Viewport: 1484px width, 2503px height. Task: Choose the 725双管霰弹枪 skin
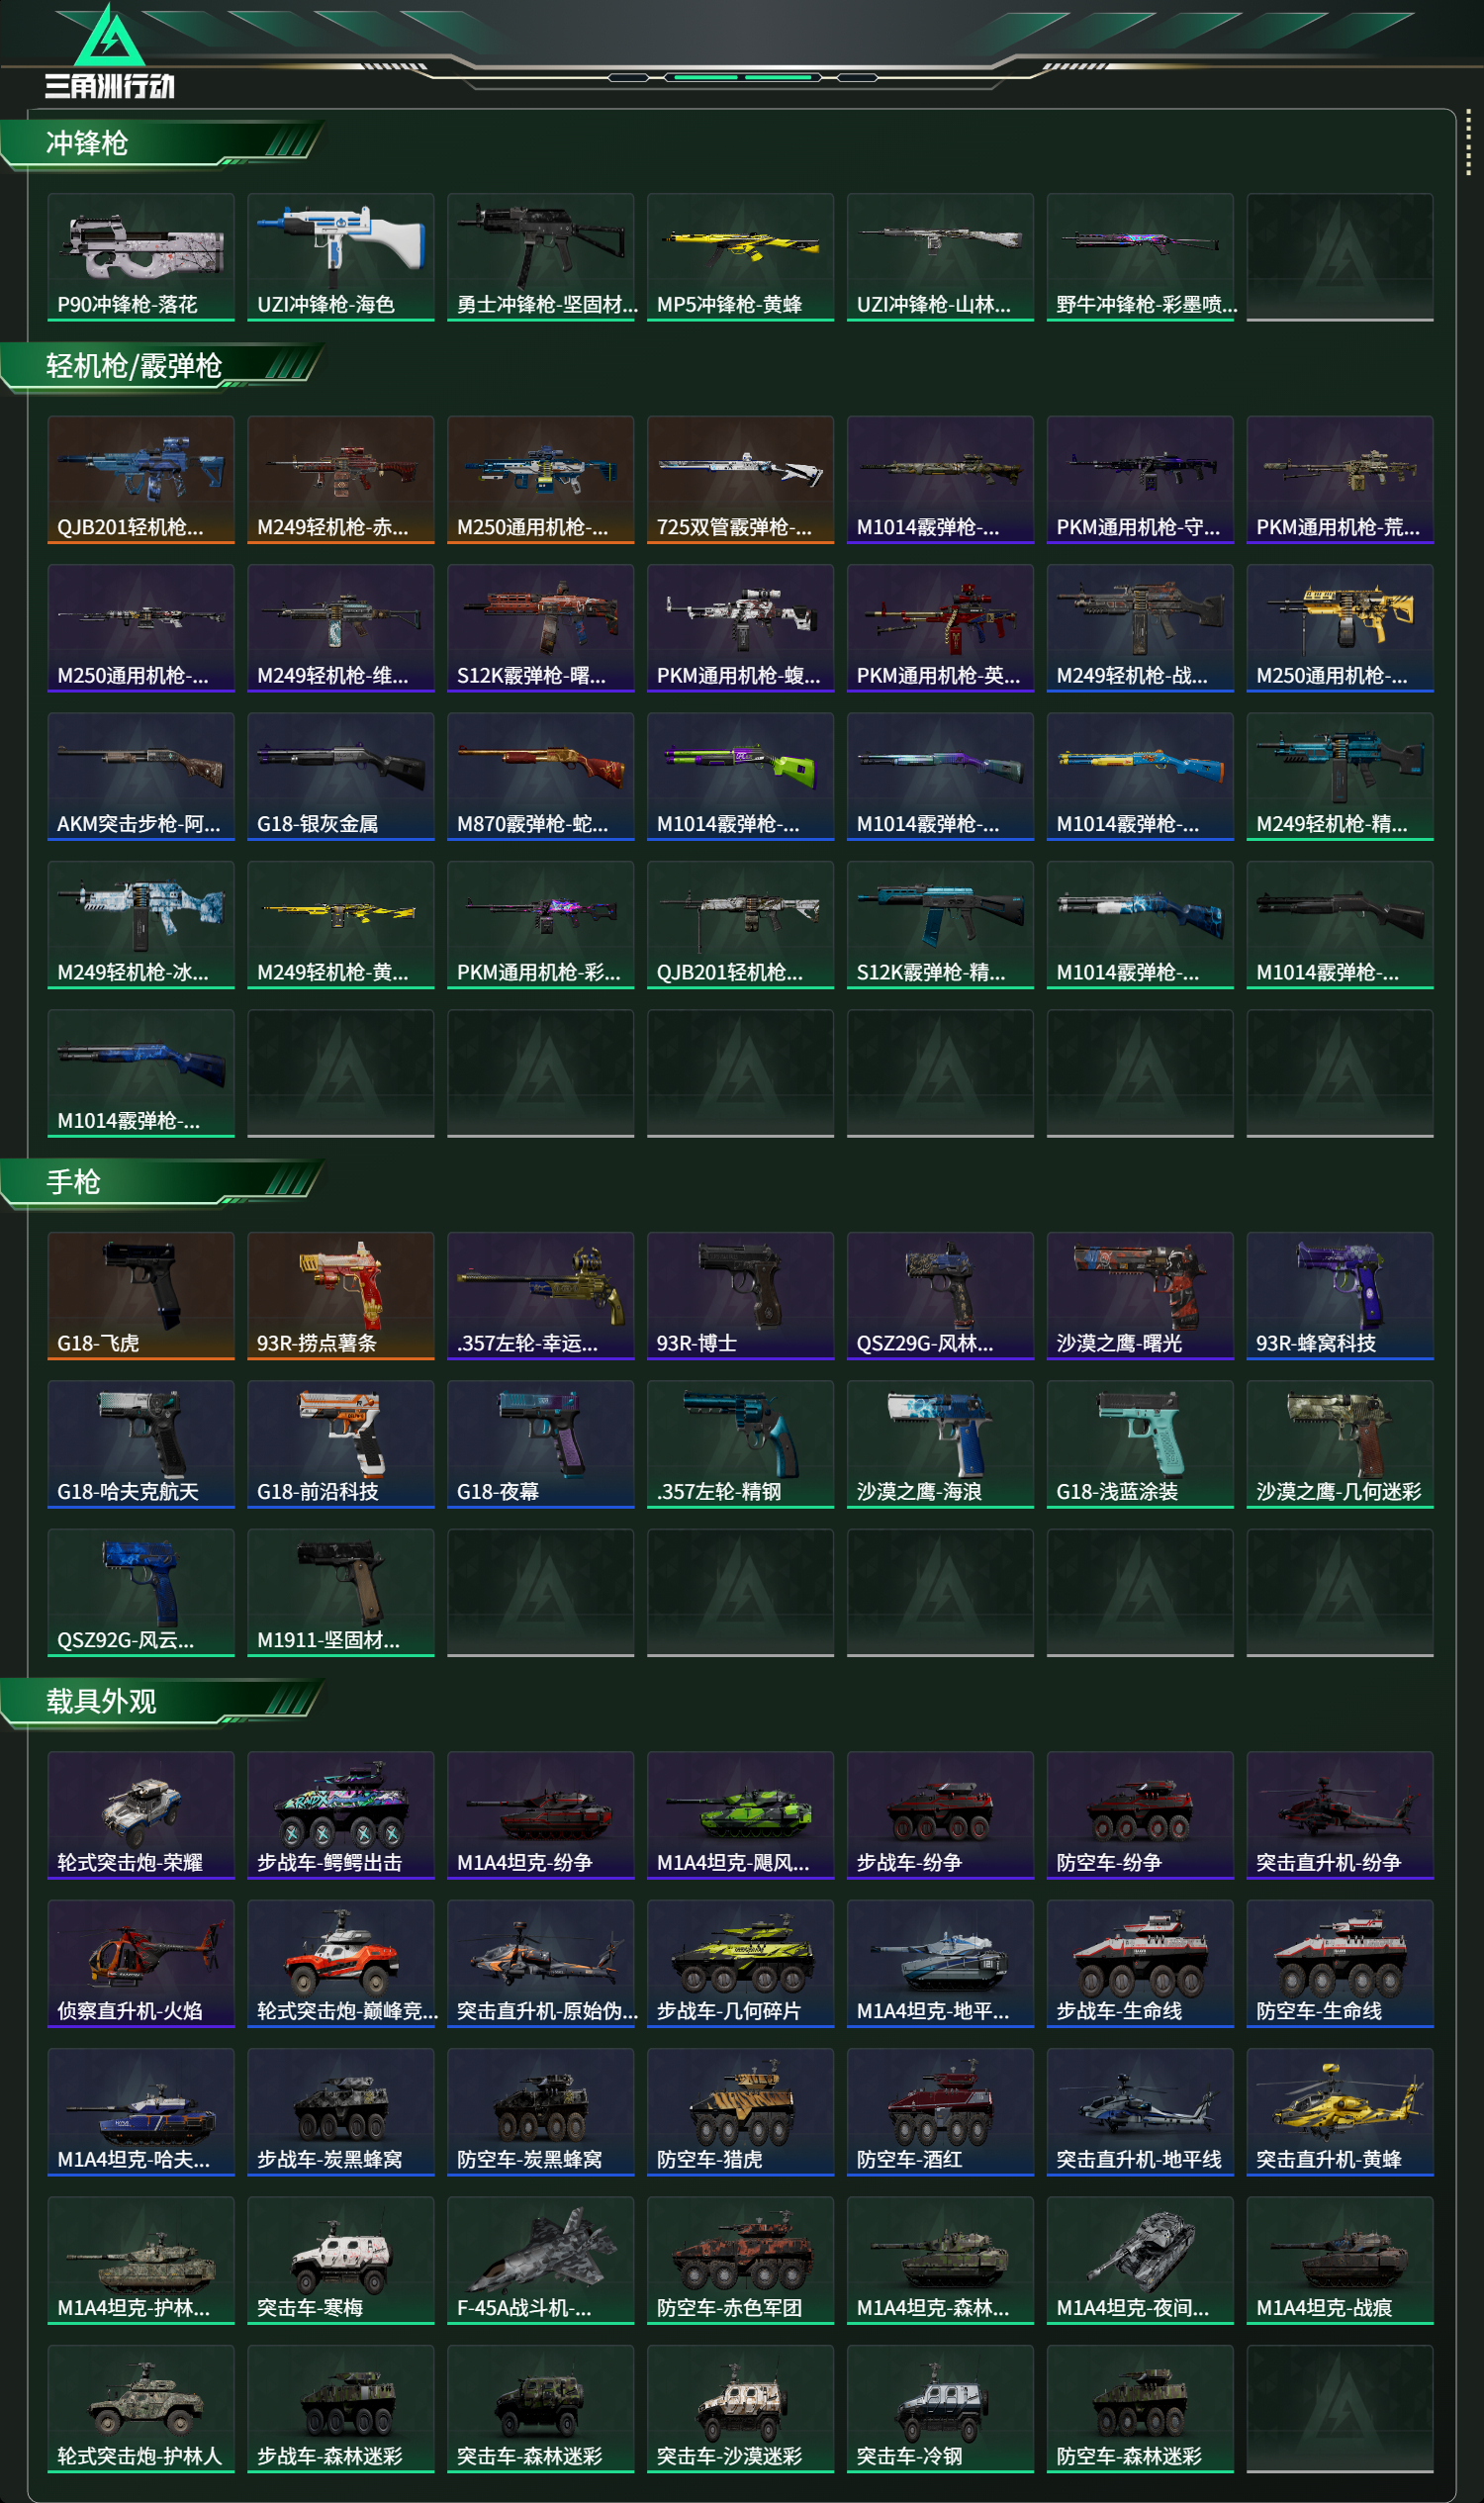pyautogui.click(x=741, y=480)
